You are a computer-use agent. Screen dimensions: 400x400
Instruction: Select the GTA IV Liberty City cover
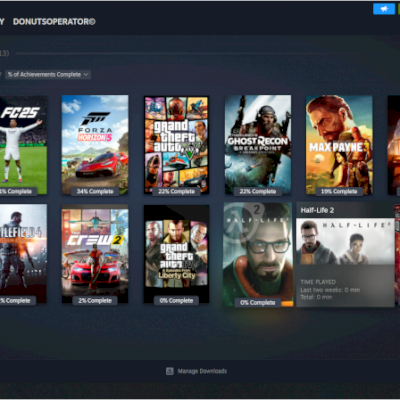tap(176, 254)
